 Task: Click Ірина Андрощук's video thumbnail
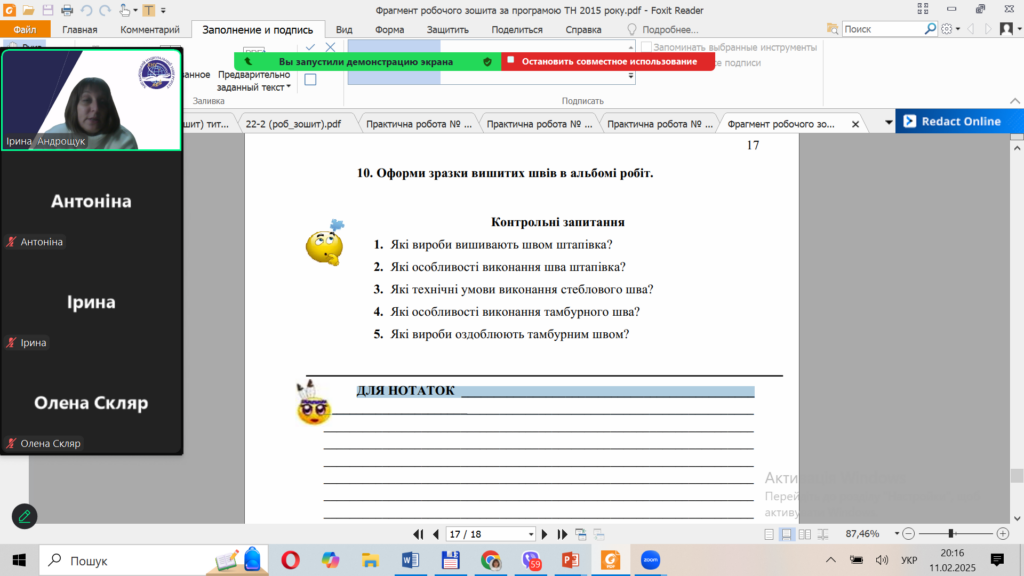click(91, 100)
